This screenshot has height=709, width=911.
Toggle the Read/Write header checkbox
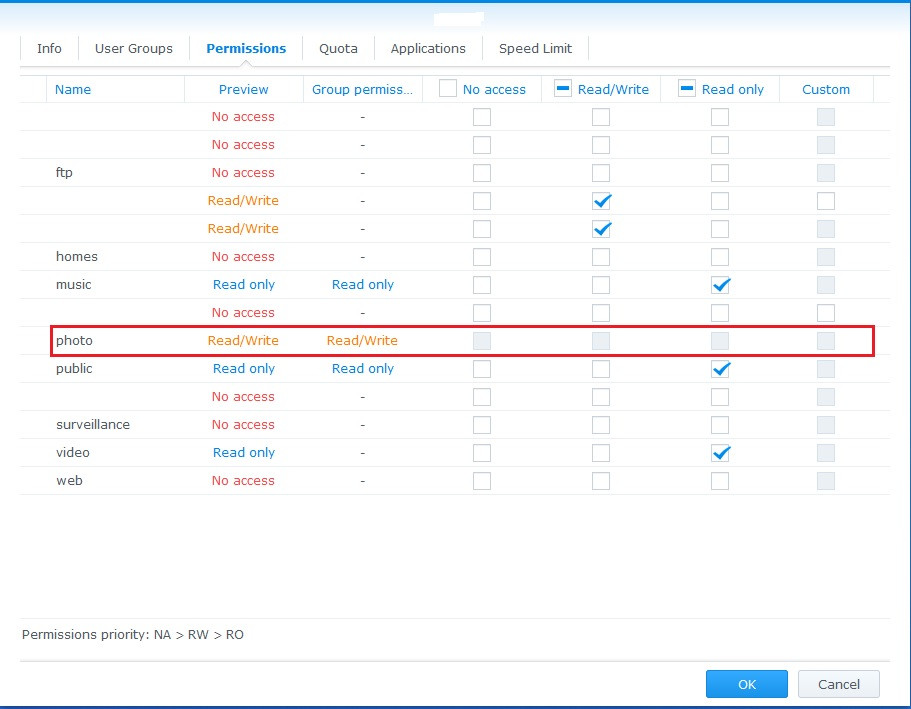[x=561, y=88]
